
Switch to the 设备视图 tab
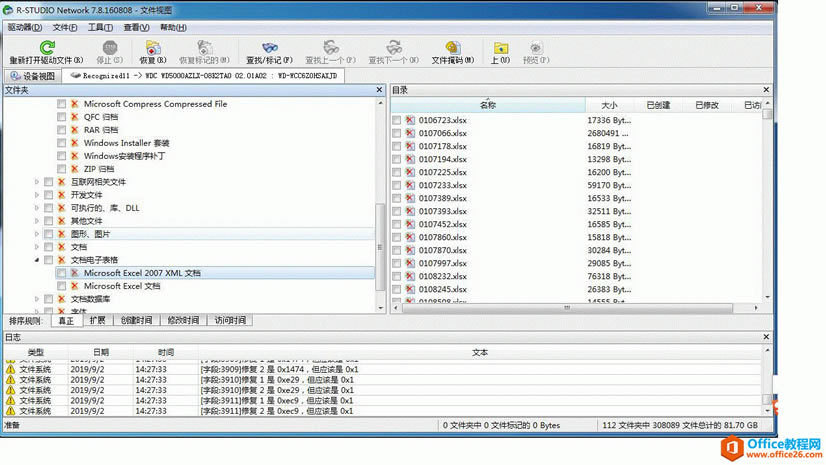[33, 76]
